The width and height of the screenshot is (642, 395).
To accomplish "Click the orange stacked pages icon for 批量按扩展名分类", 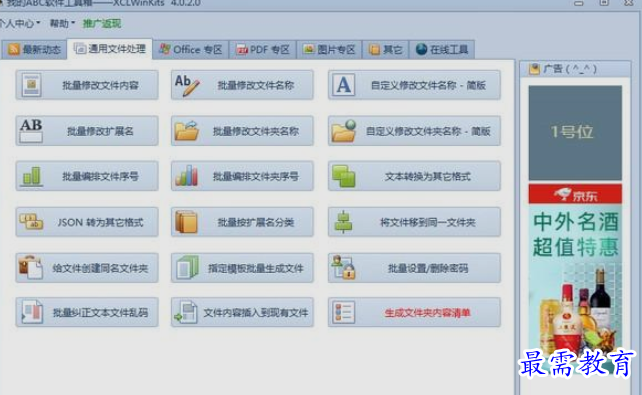I will 186,222.
